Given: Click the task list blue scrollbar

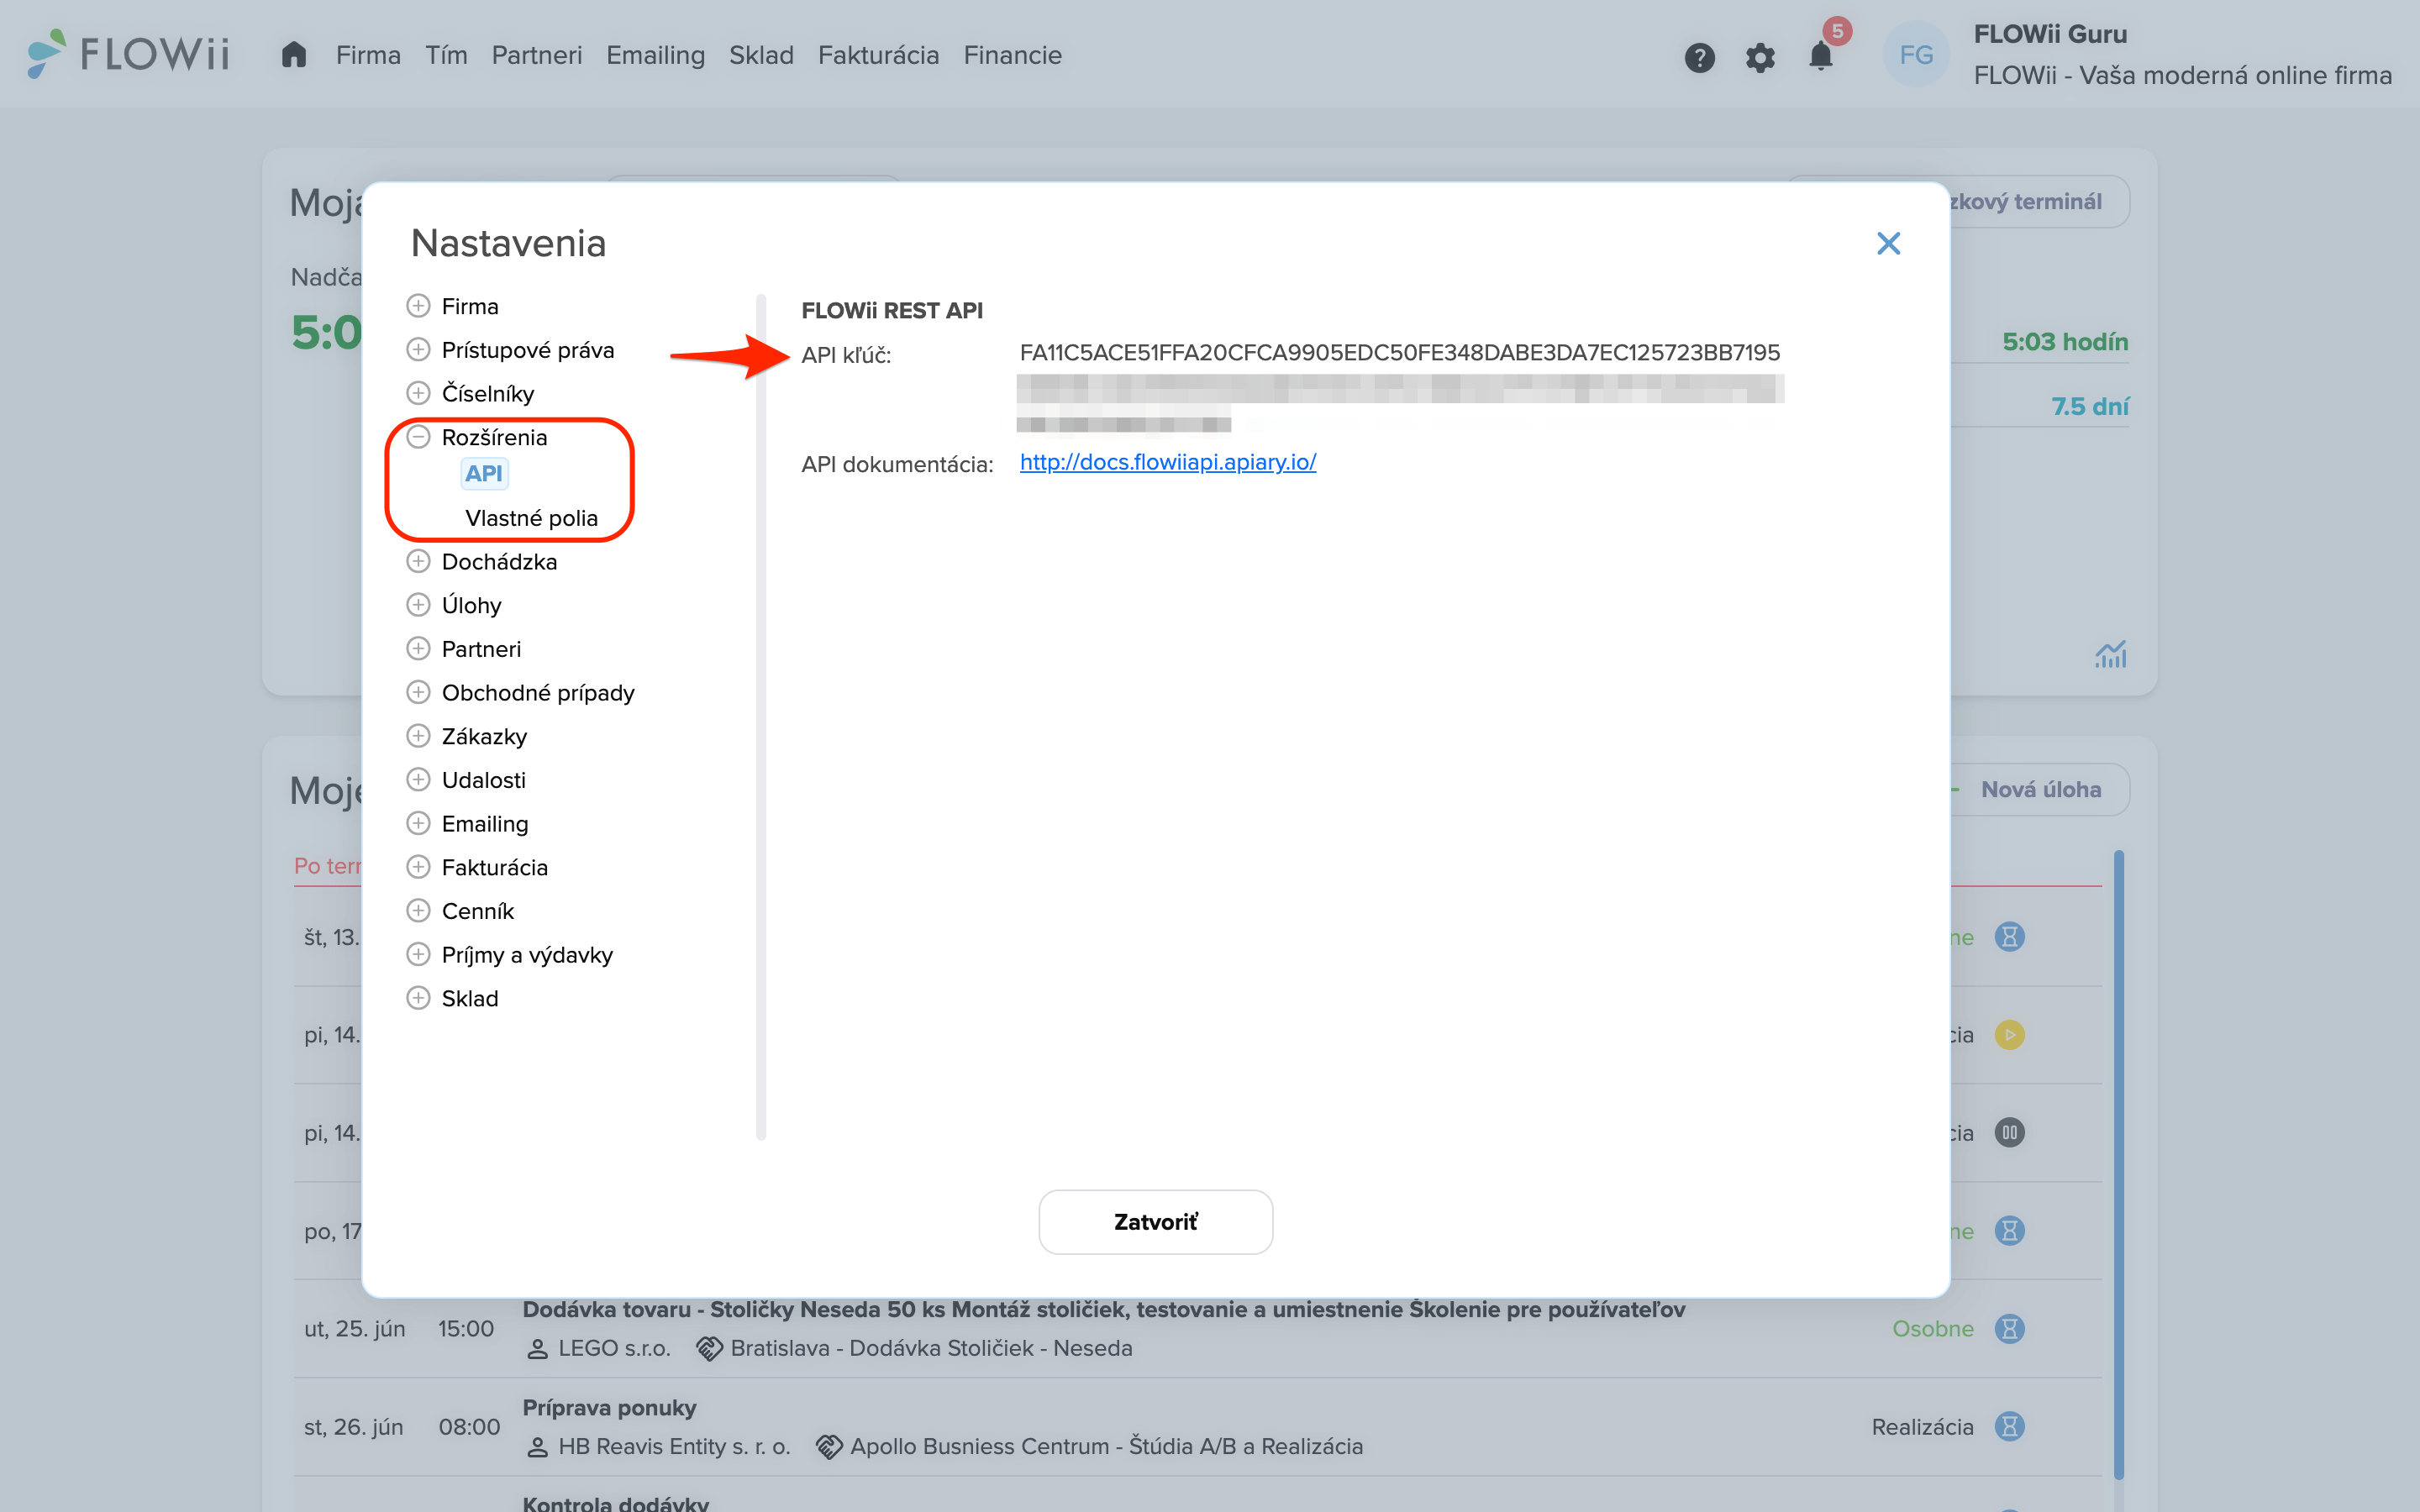Looking at the screenshot, I should (x=2118, y=1164).
